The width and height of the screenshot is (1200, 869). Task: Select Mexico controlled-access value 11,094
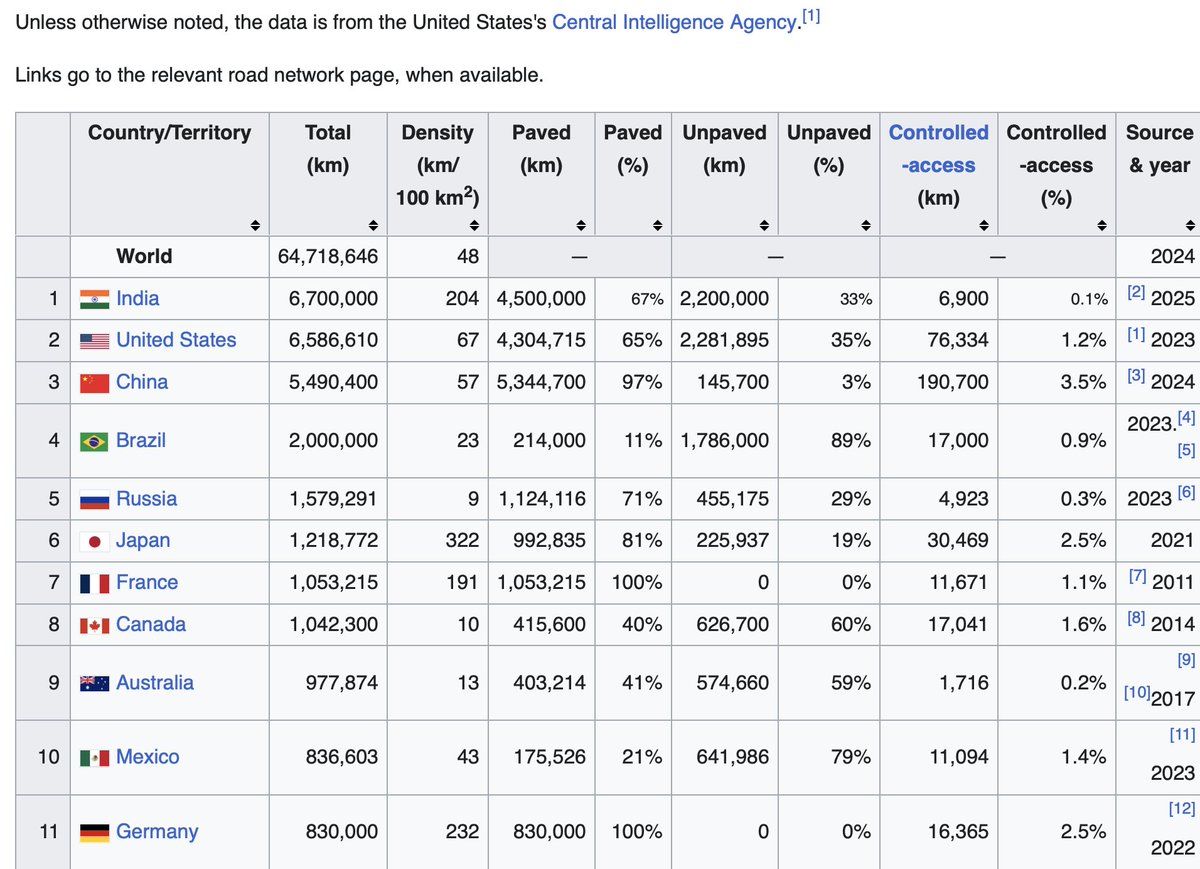click(x=958, y=757)
